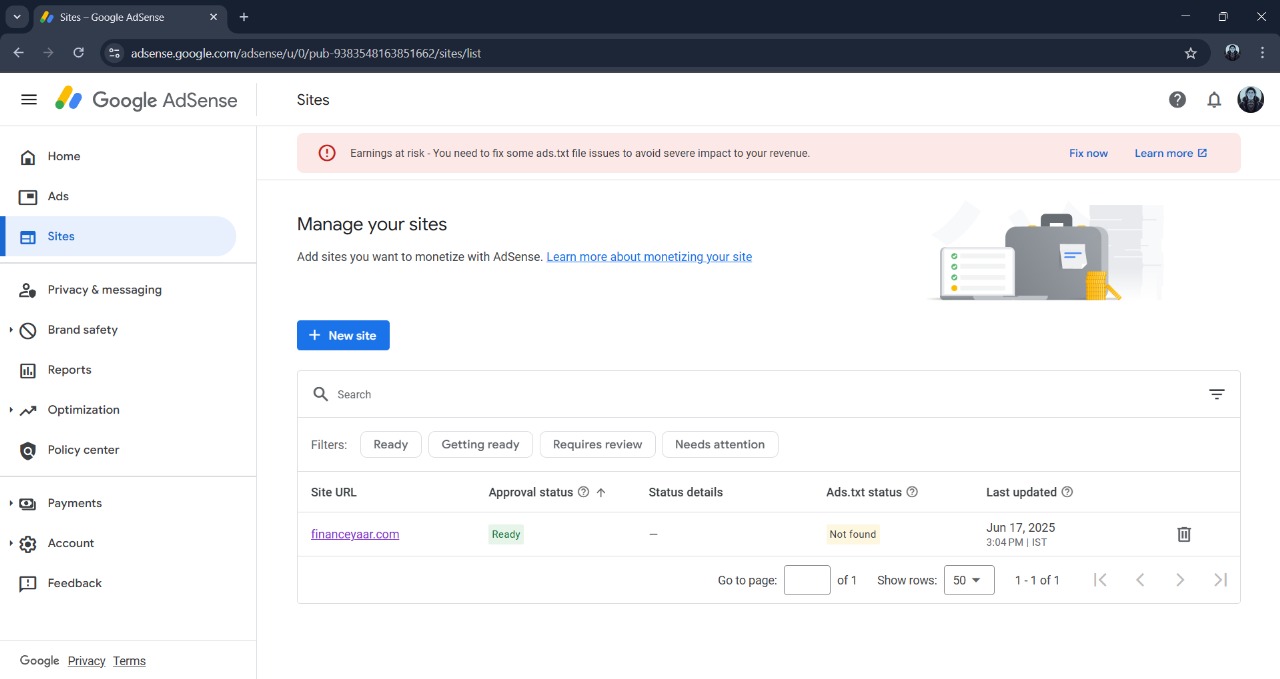Expand the Payments submenu arrow
This screenshot has height=679, width=1280.
coord(11,504)
